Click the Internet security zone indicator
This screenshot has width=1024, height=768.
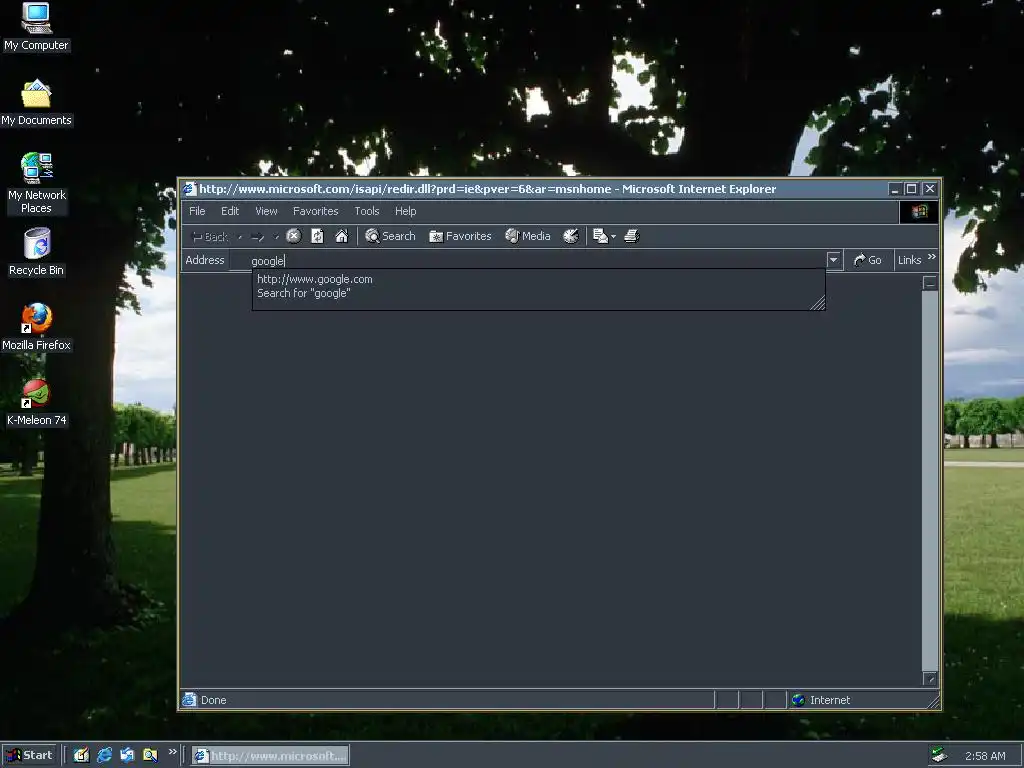(821, 700)
